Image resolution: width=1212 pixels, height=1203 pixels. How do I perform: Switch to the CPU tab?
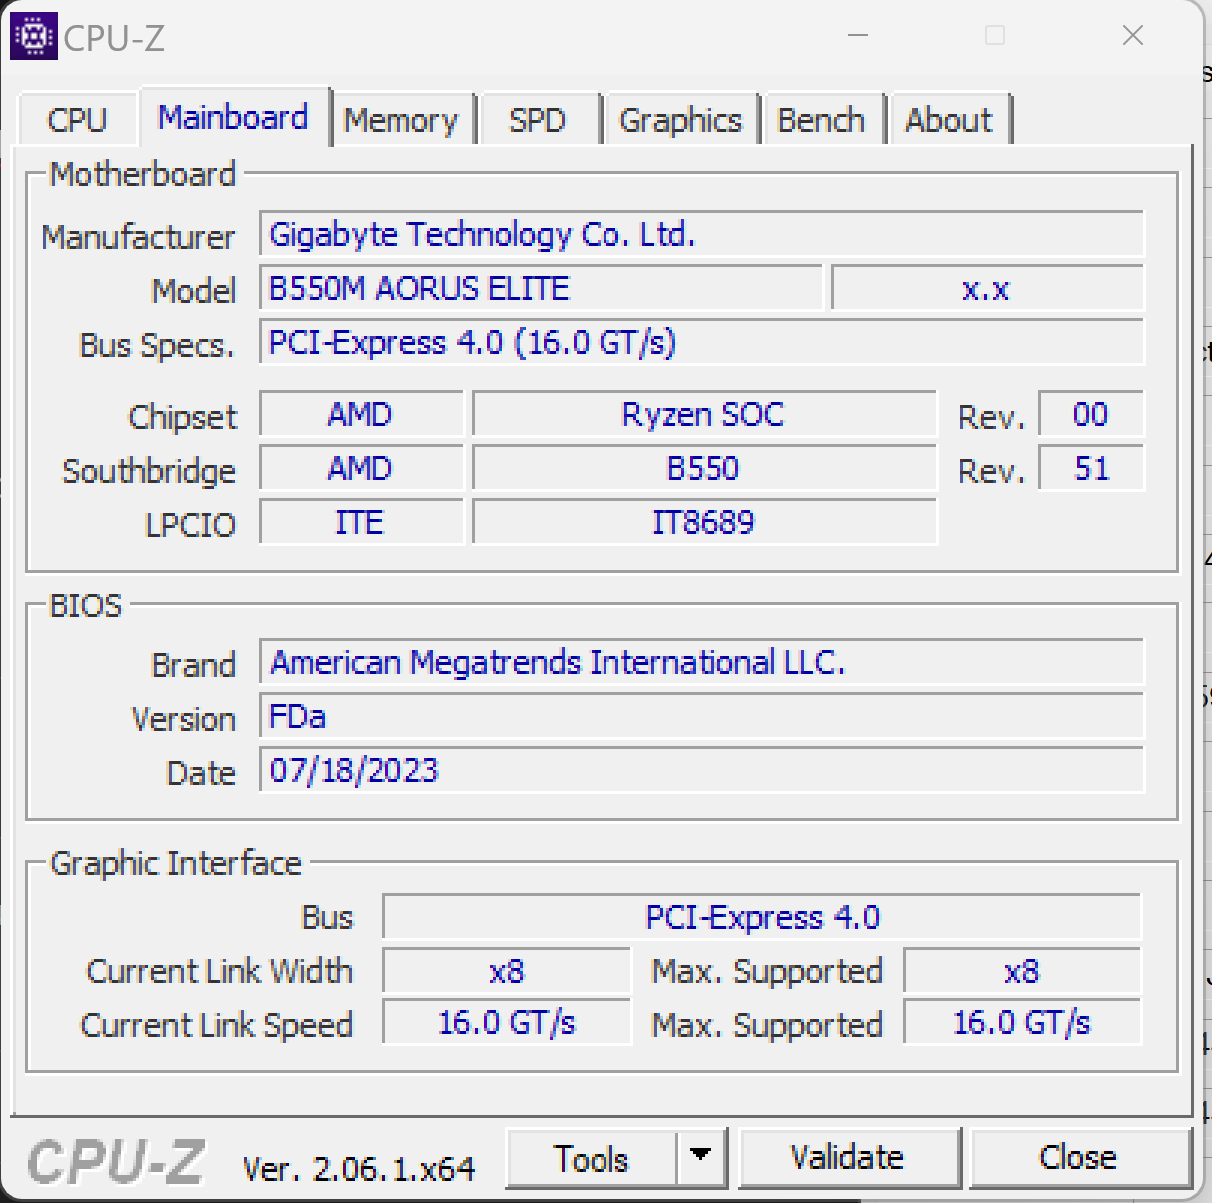(77, 120)
